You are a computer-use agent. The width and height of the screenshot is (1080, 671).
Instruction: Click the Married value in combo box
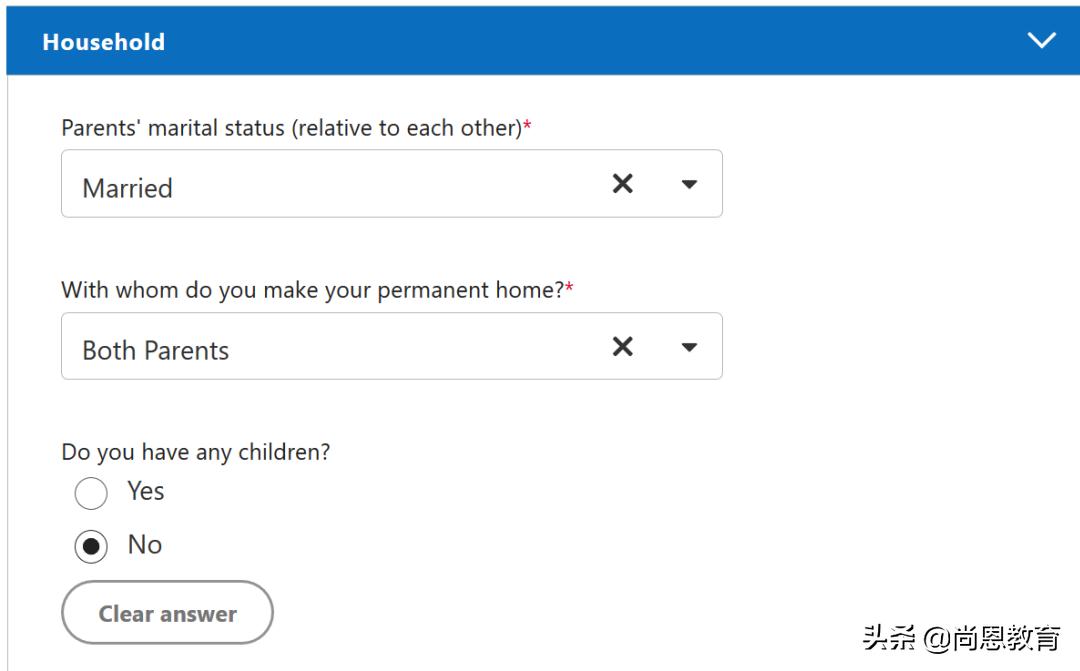(x=128, y=188)
